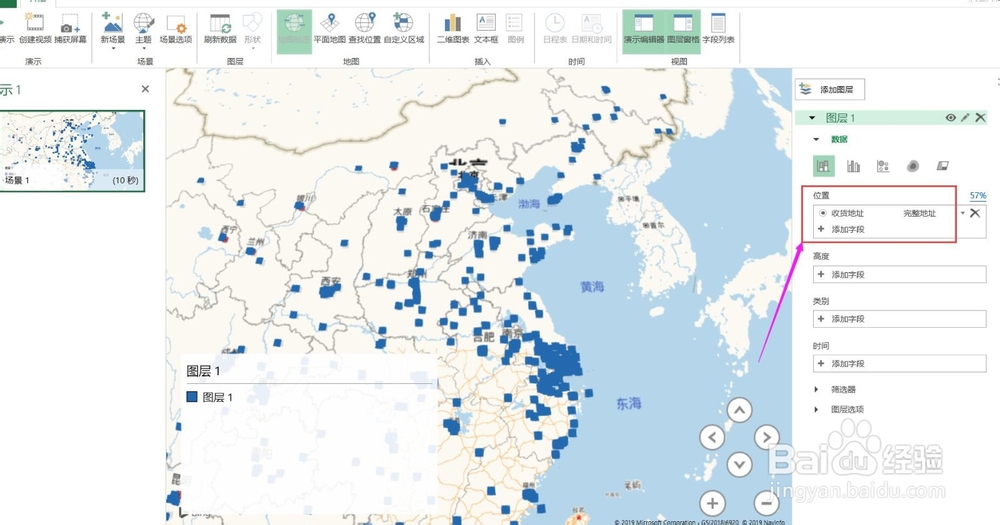Open 场景选项 (Scene Options)
Screen dimensions: 1000x525
tap(175, 29)
